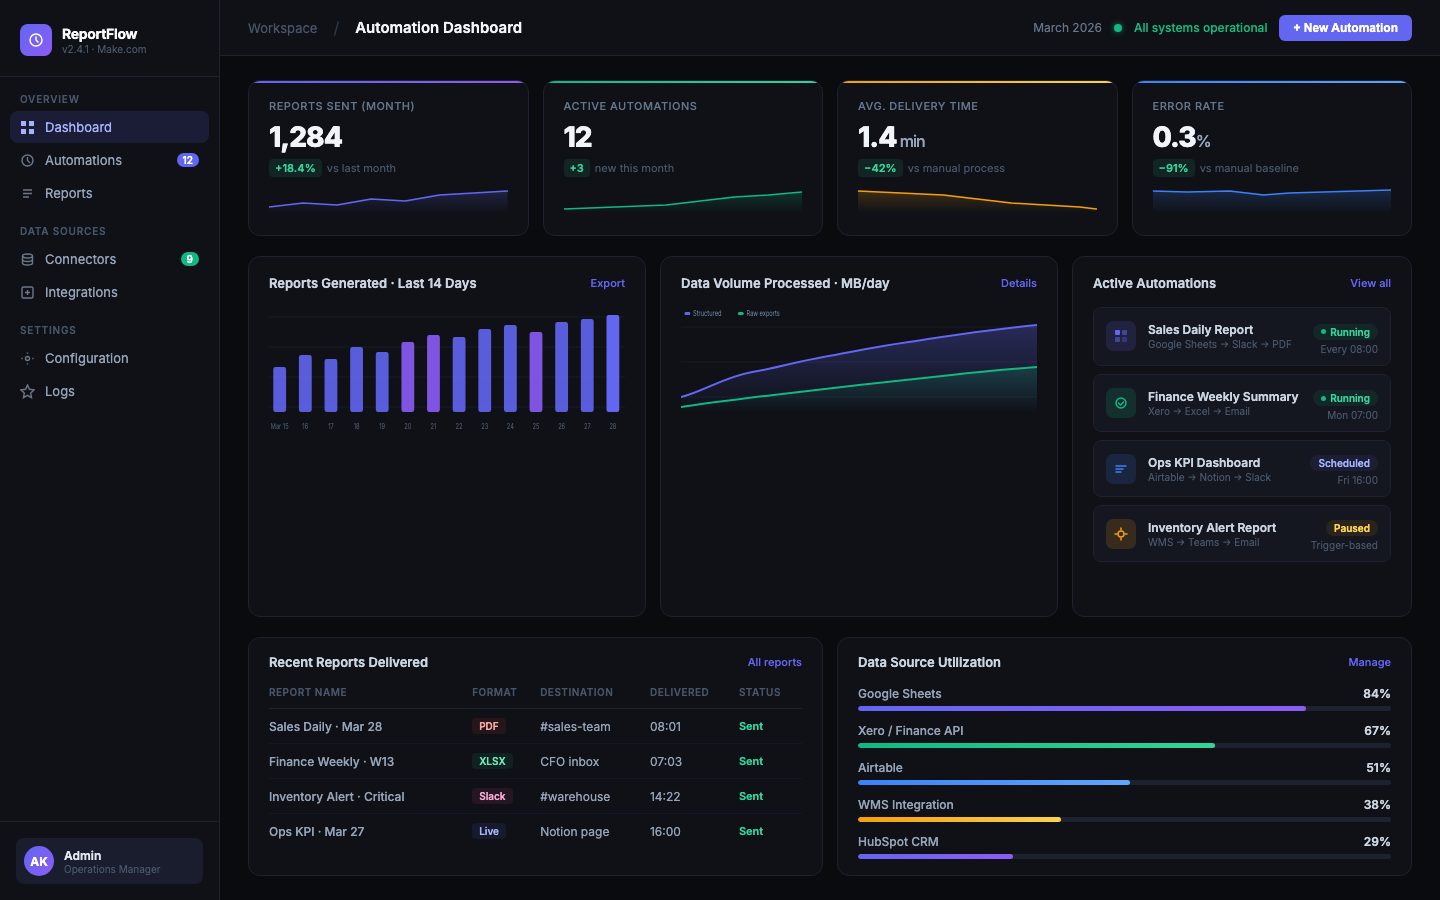Click the ReportFlow clock logo icon

coord(36,40)
